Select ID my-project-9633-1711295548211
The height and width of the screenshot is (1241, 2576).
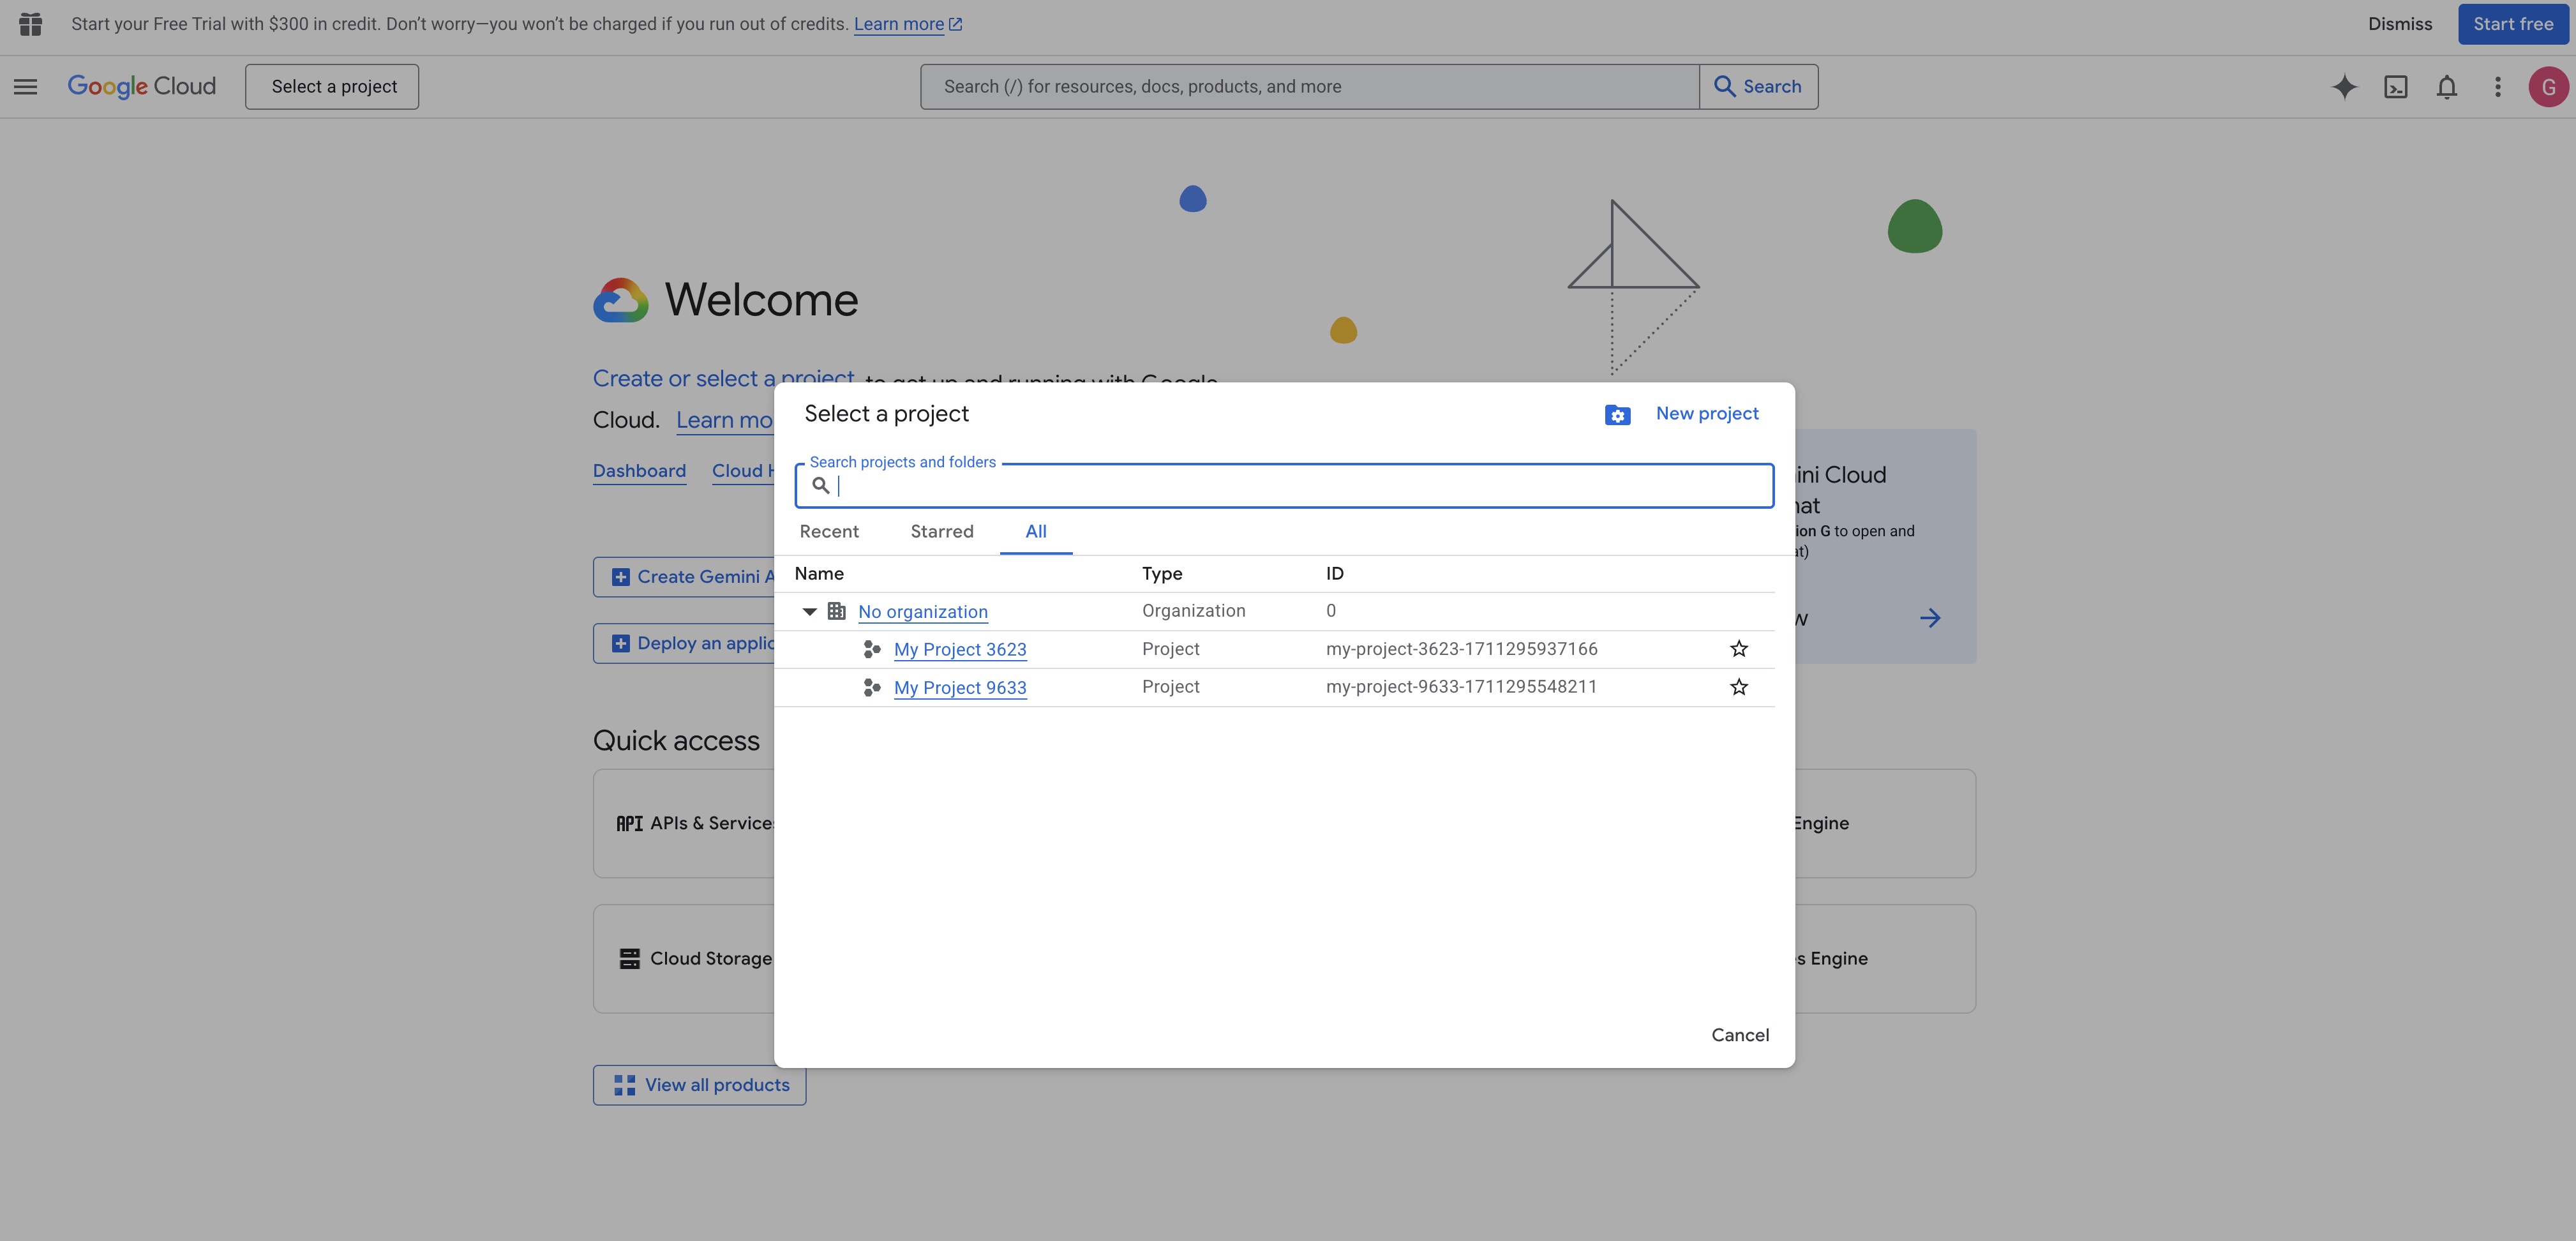pyautogui.click(x=1461, y=687)
